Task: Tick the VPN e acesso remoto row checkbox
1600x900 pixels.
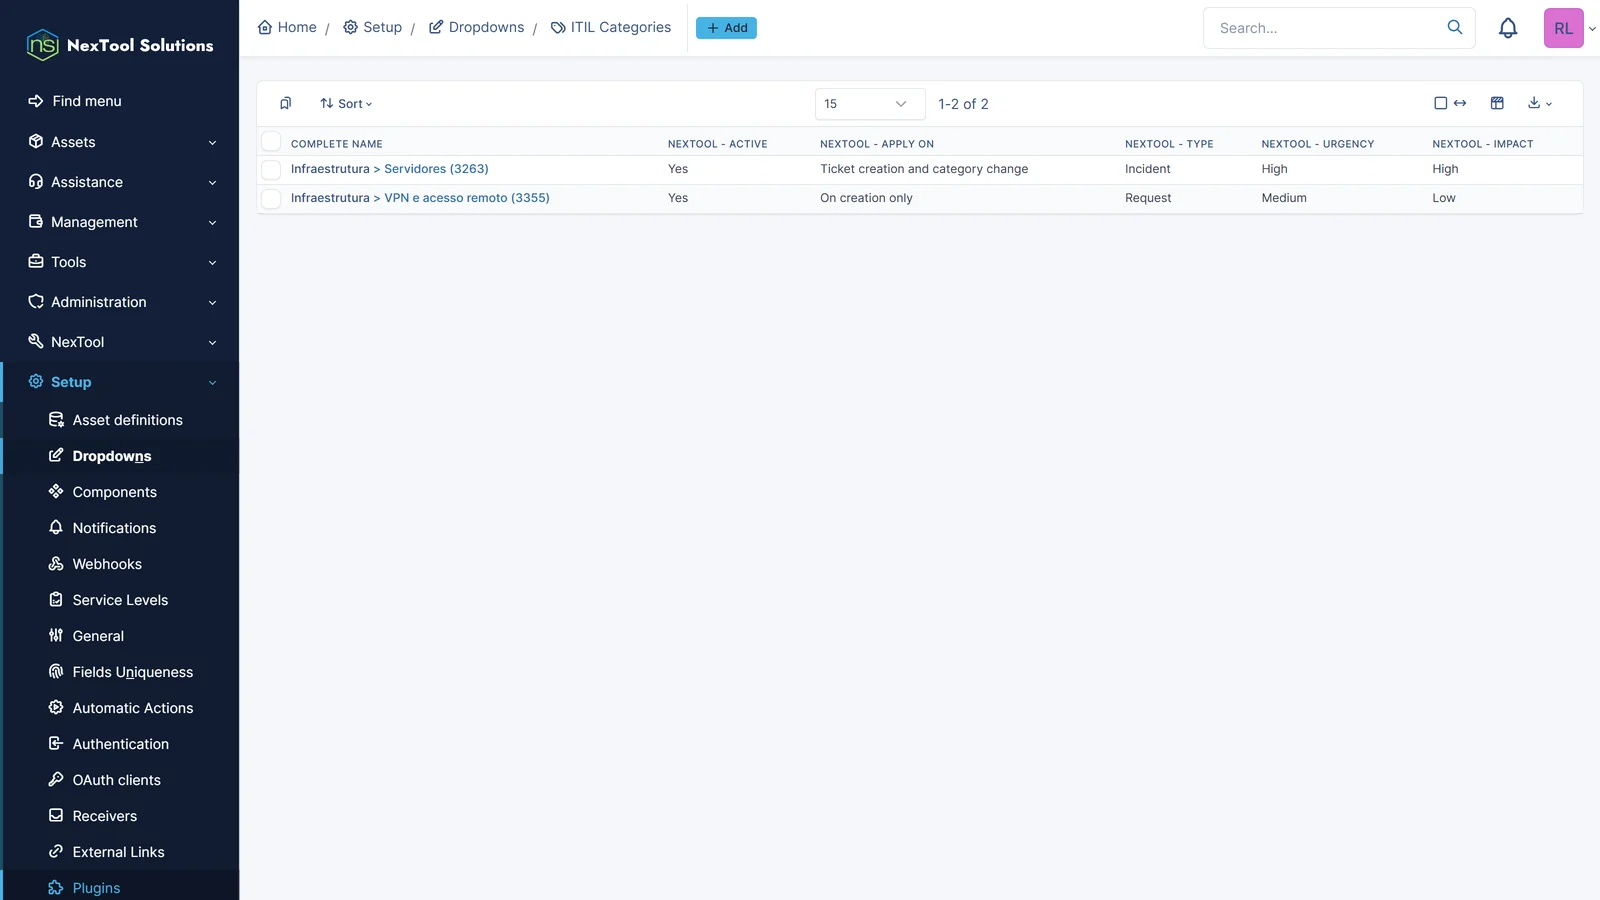Action: coord(271,199)
